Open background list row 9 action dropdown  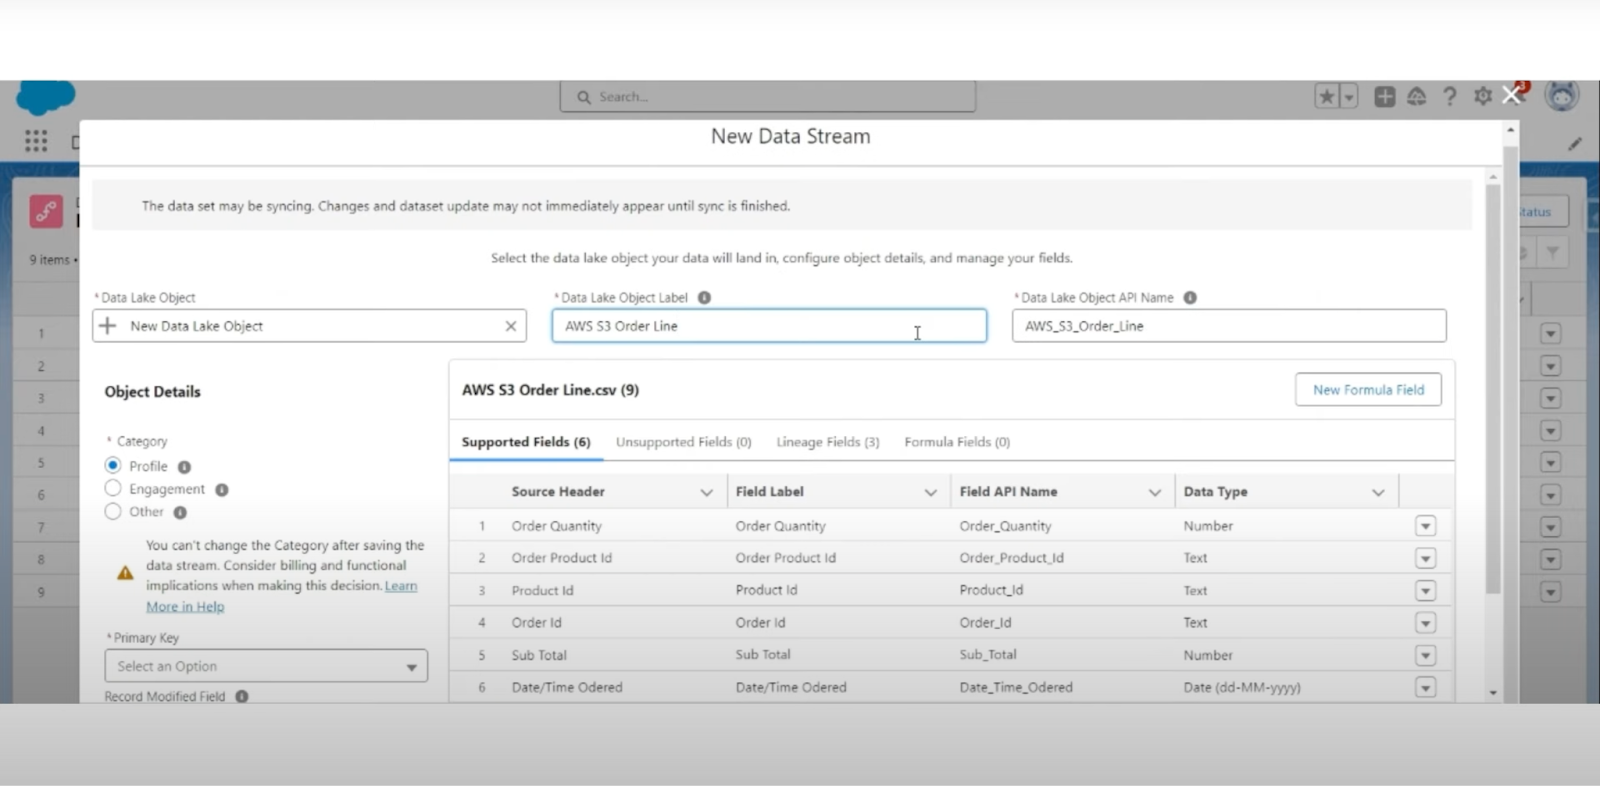click(1551, 592)
